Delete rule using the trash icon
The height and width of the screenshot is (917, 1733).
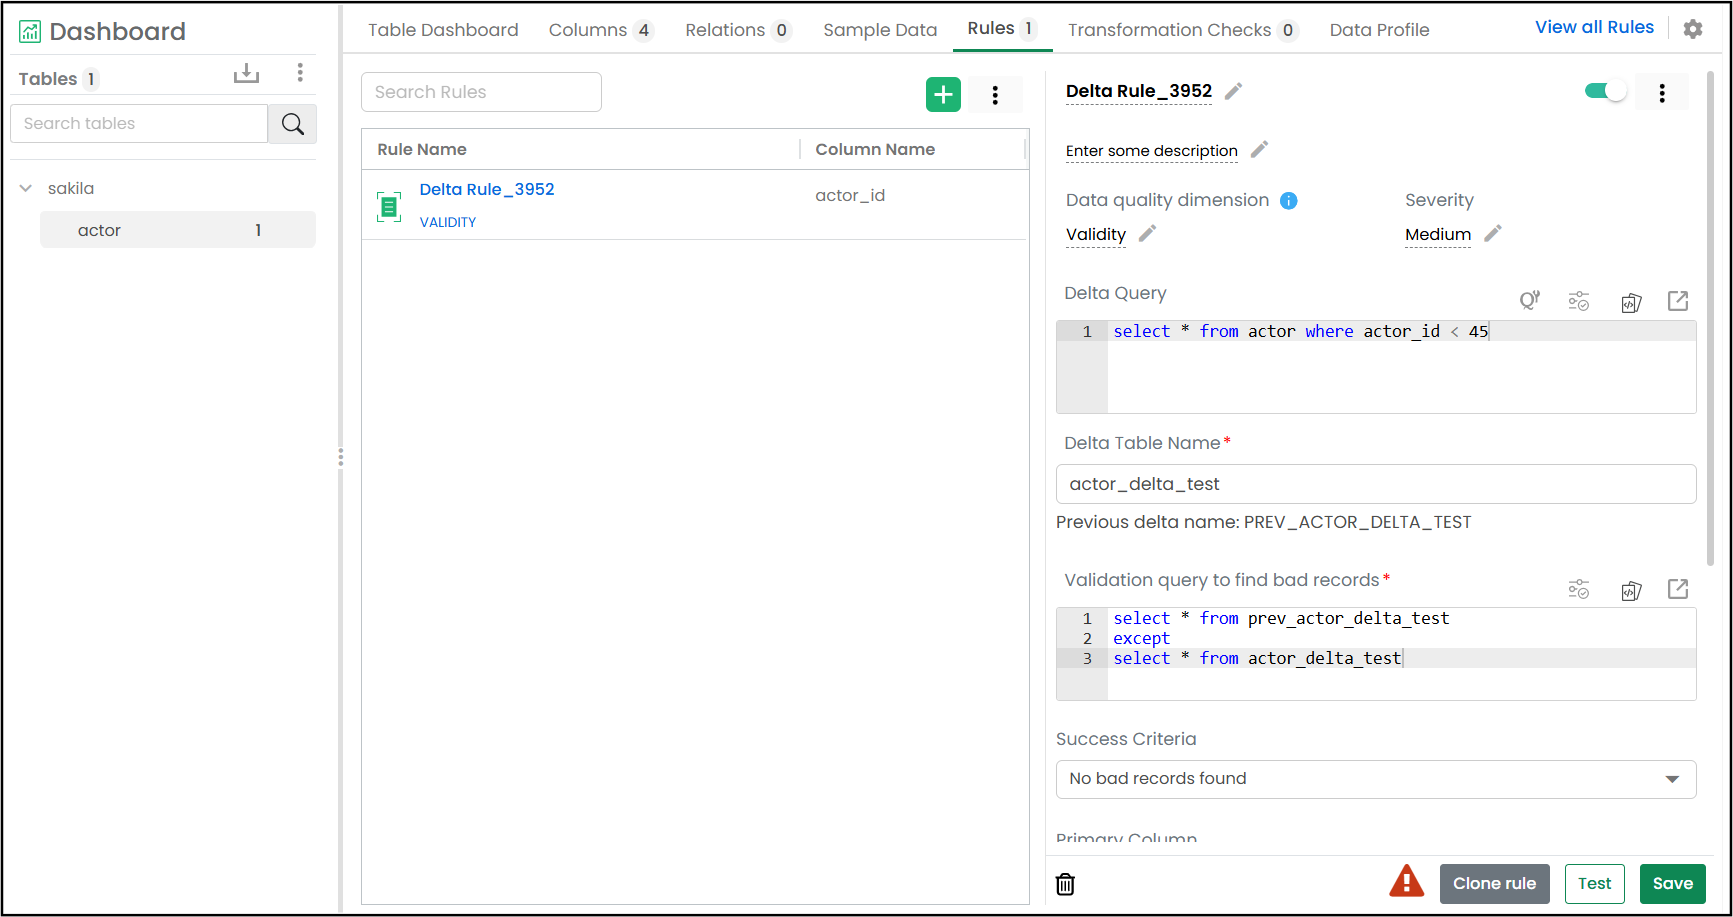pos(1065,884)
